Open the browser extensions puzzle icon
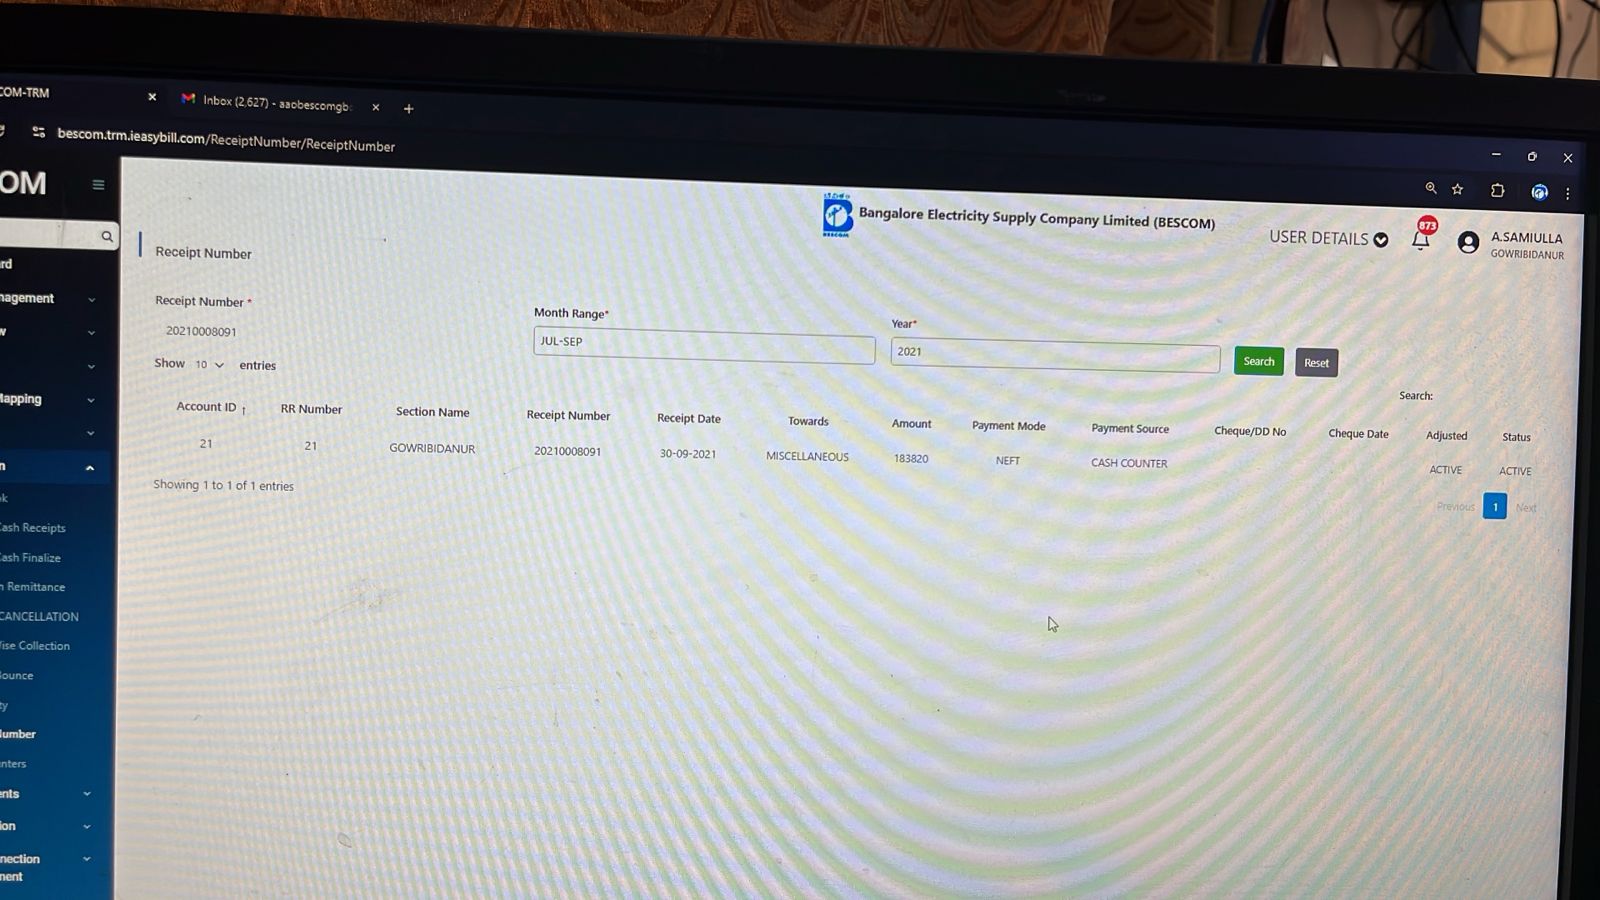This screenshot has width=1600, height=900. coord(1497,190)
